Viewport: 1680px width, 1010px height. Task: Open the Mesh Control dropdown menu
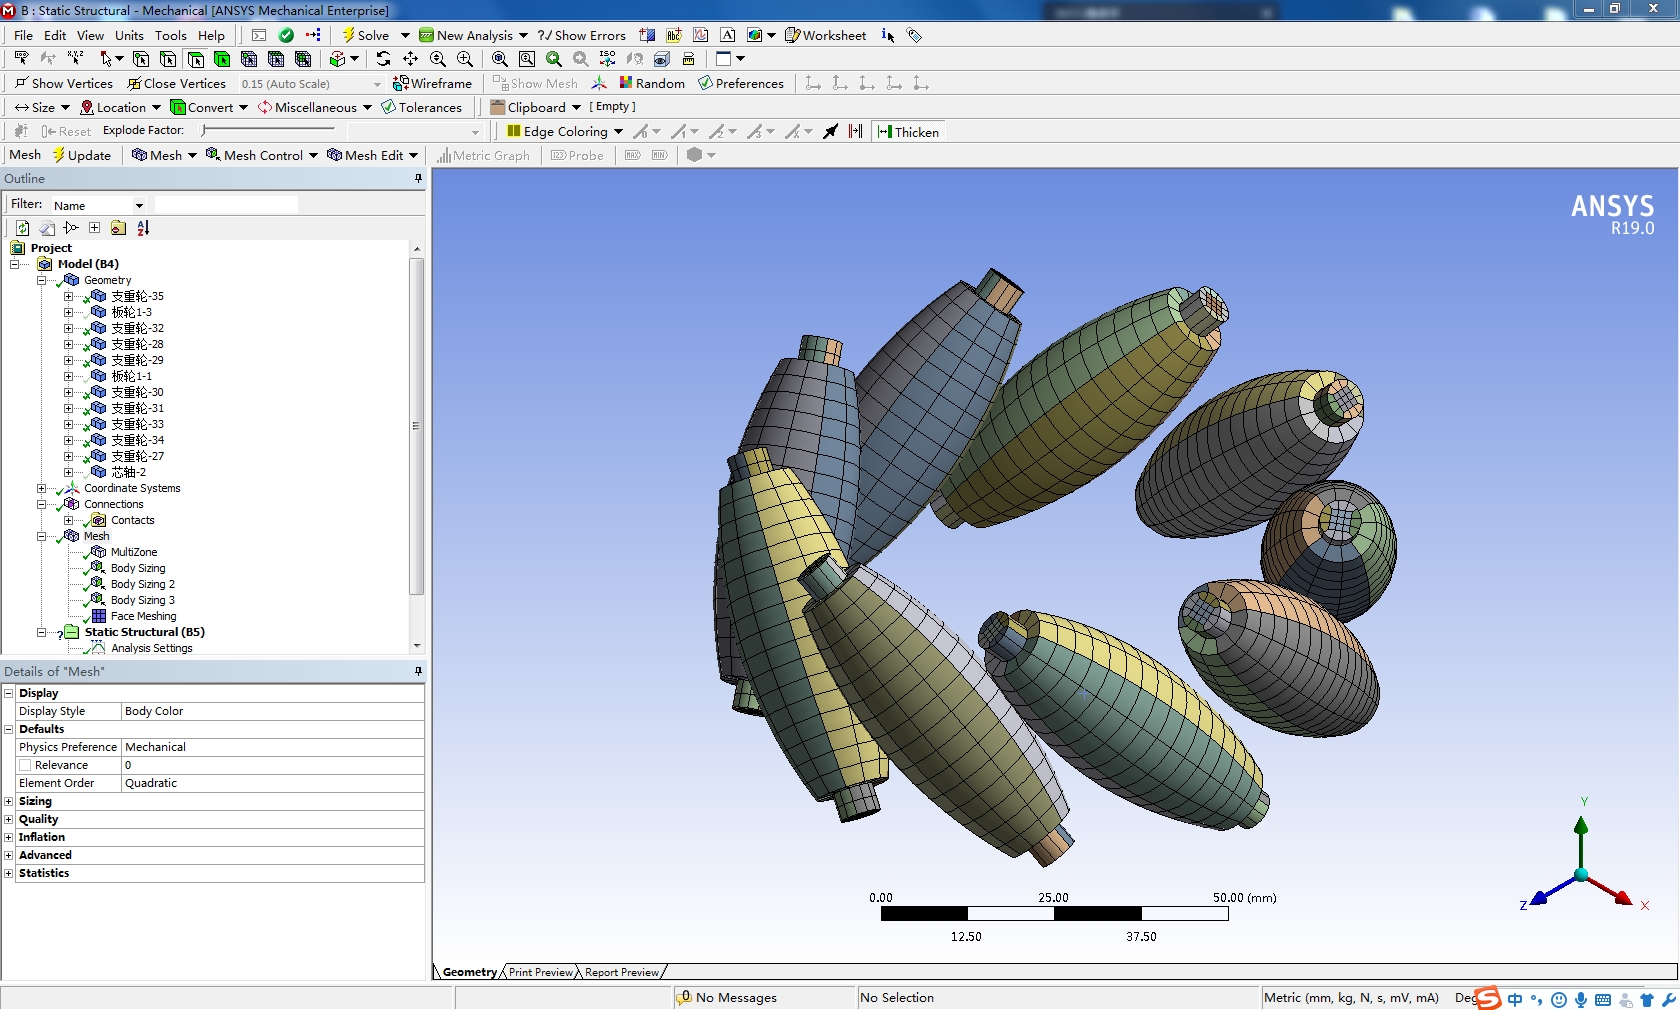262,155
